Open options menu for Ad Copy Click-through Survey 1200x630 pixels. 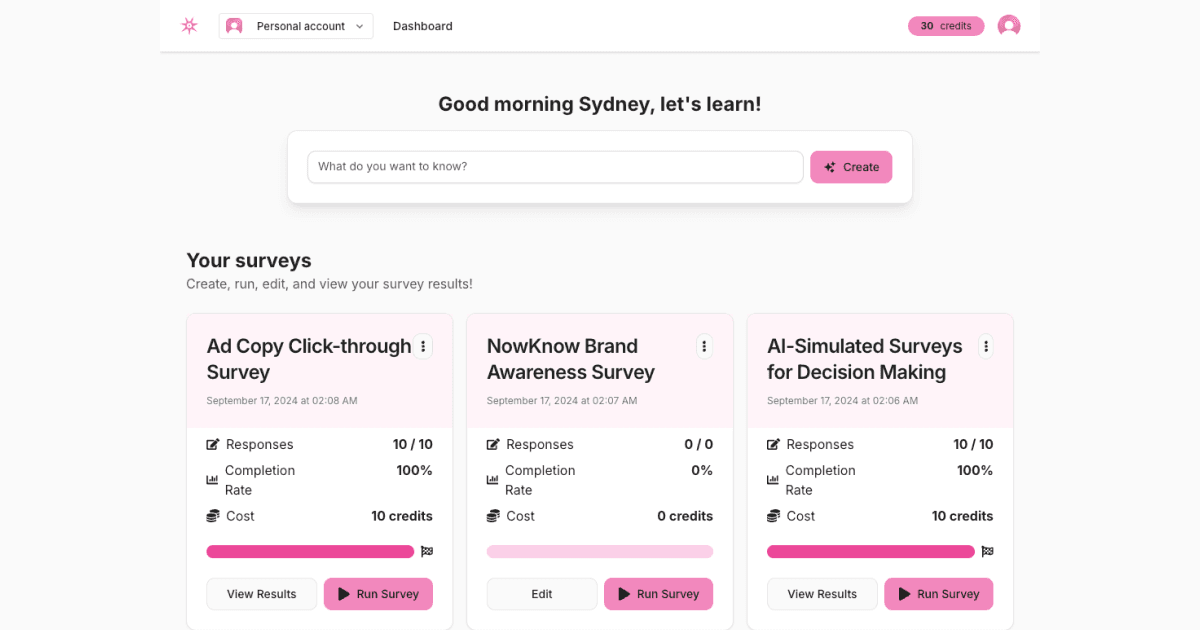coord(423,346)
